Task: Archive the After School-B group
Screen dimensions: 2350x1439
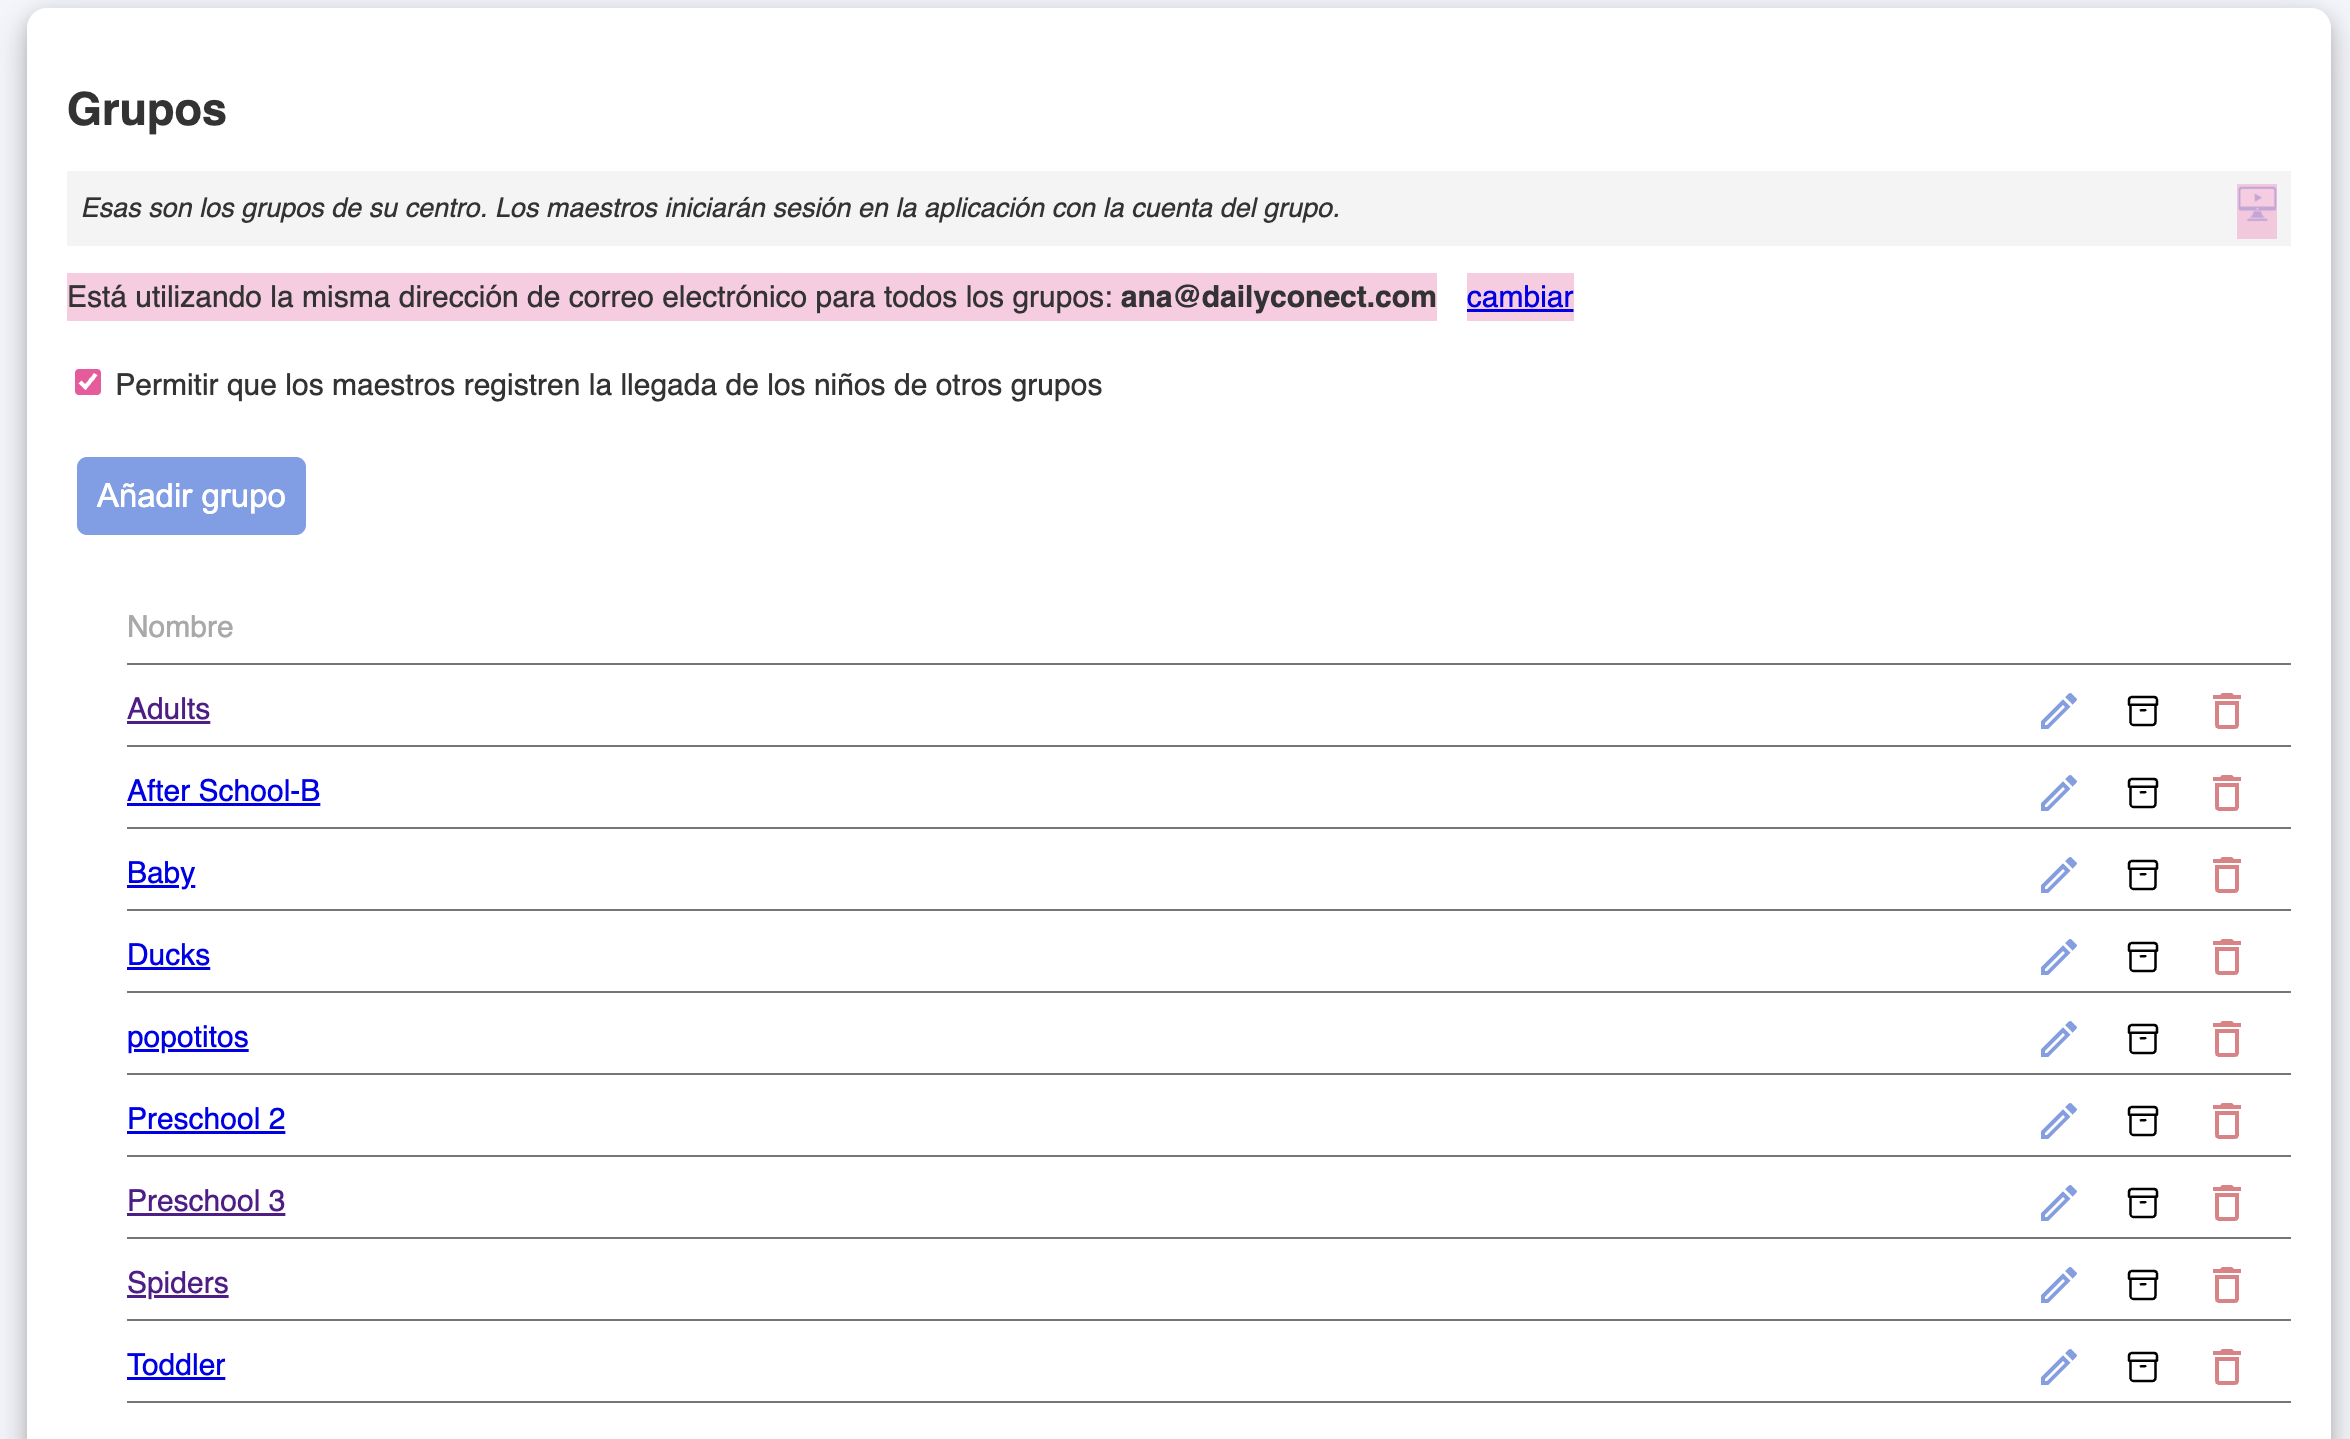Action: (x=2142, y=793)
